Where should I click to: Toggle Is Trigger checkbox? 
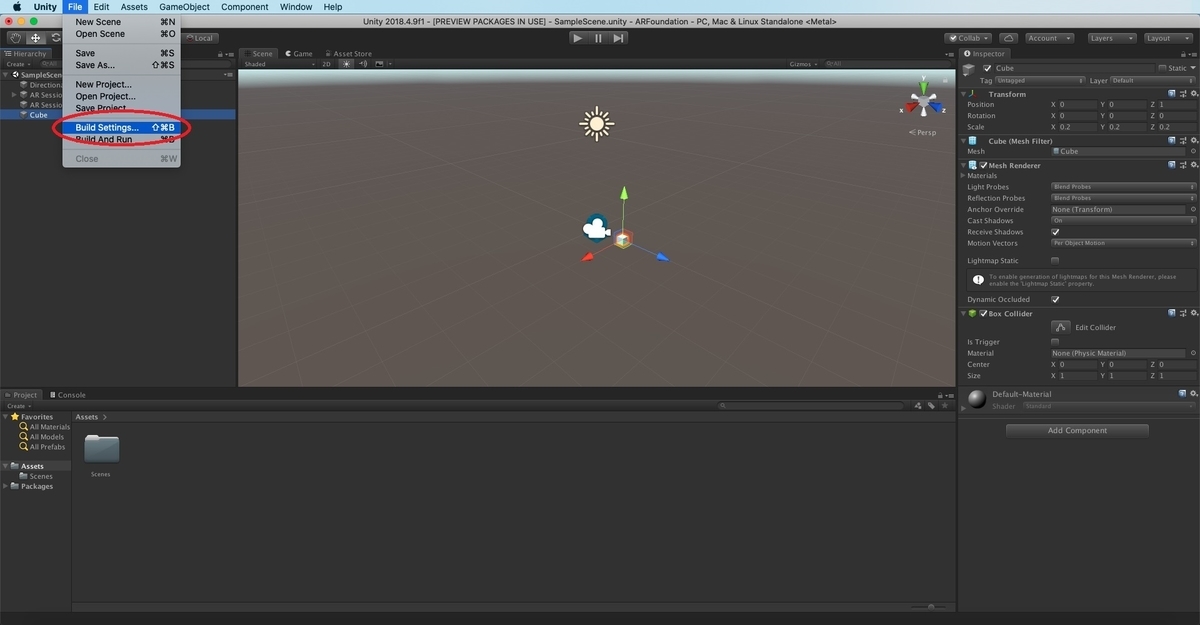tap(1055, 342)
